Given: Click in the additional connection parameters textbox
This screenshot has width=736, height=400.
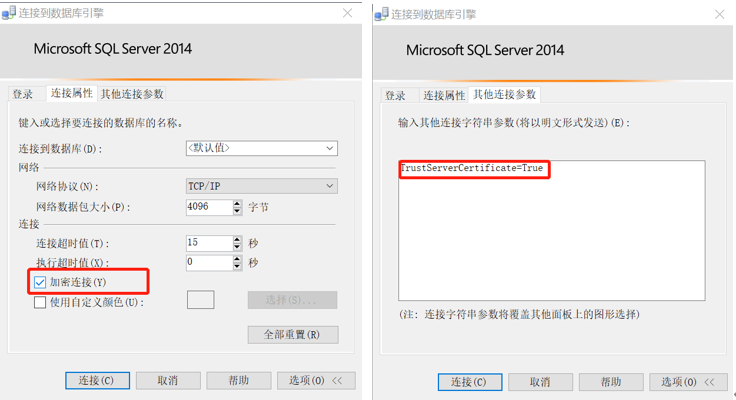Looking at the screenshot, I should pos(552,231).
